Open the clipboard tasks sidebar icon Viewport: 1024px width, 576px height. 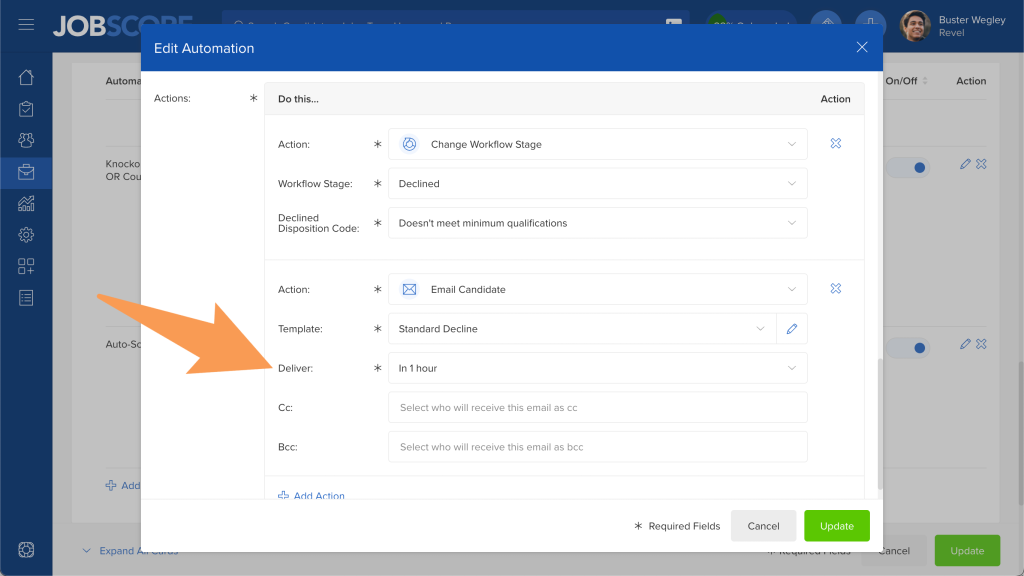[26, 109]
